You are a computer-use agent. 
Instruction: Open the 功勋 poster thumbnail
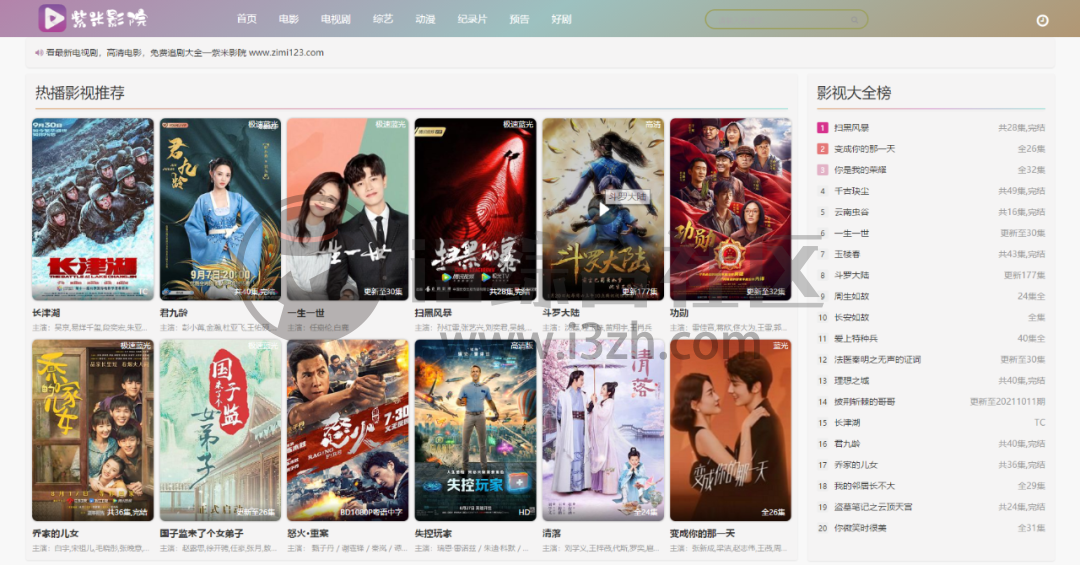[731, 209]
